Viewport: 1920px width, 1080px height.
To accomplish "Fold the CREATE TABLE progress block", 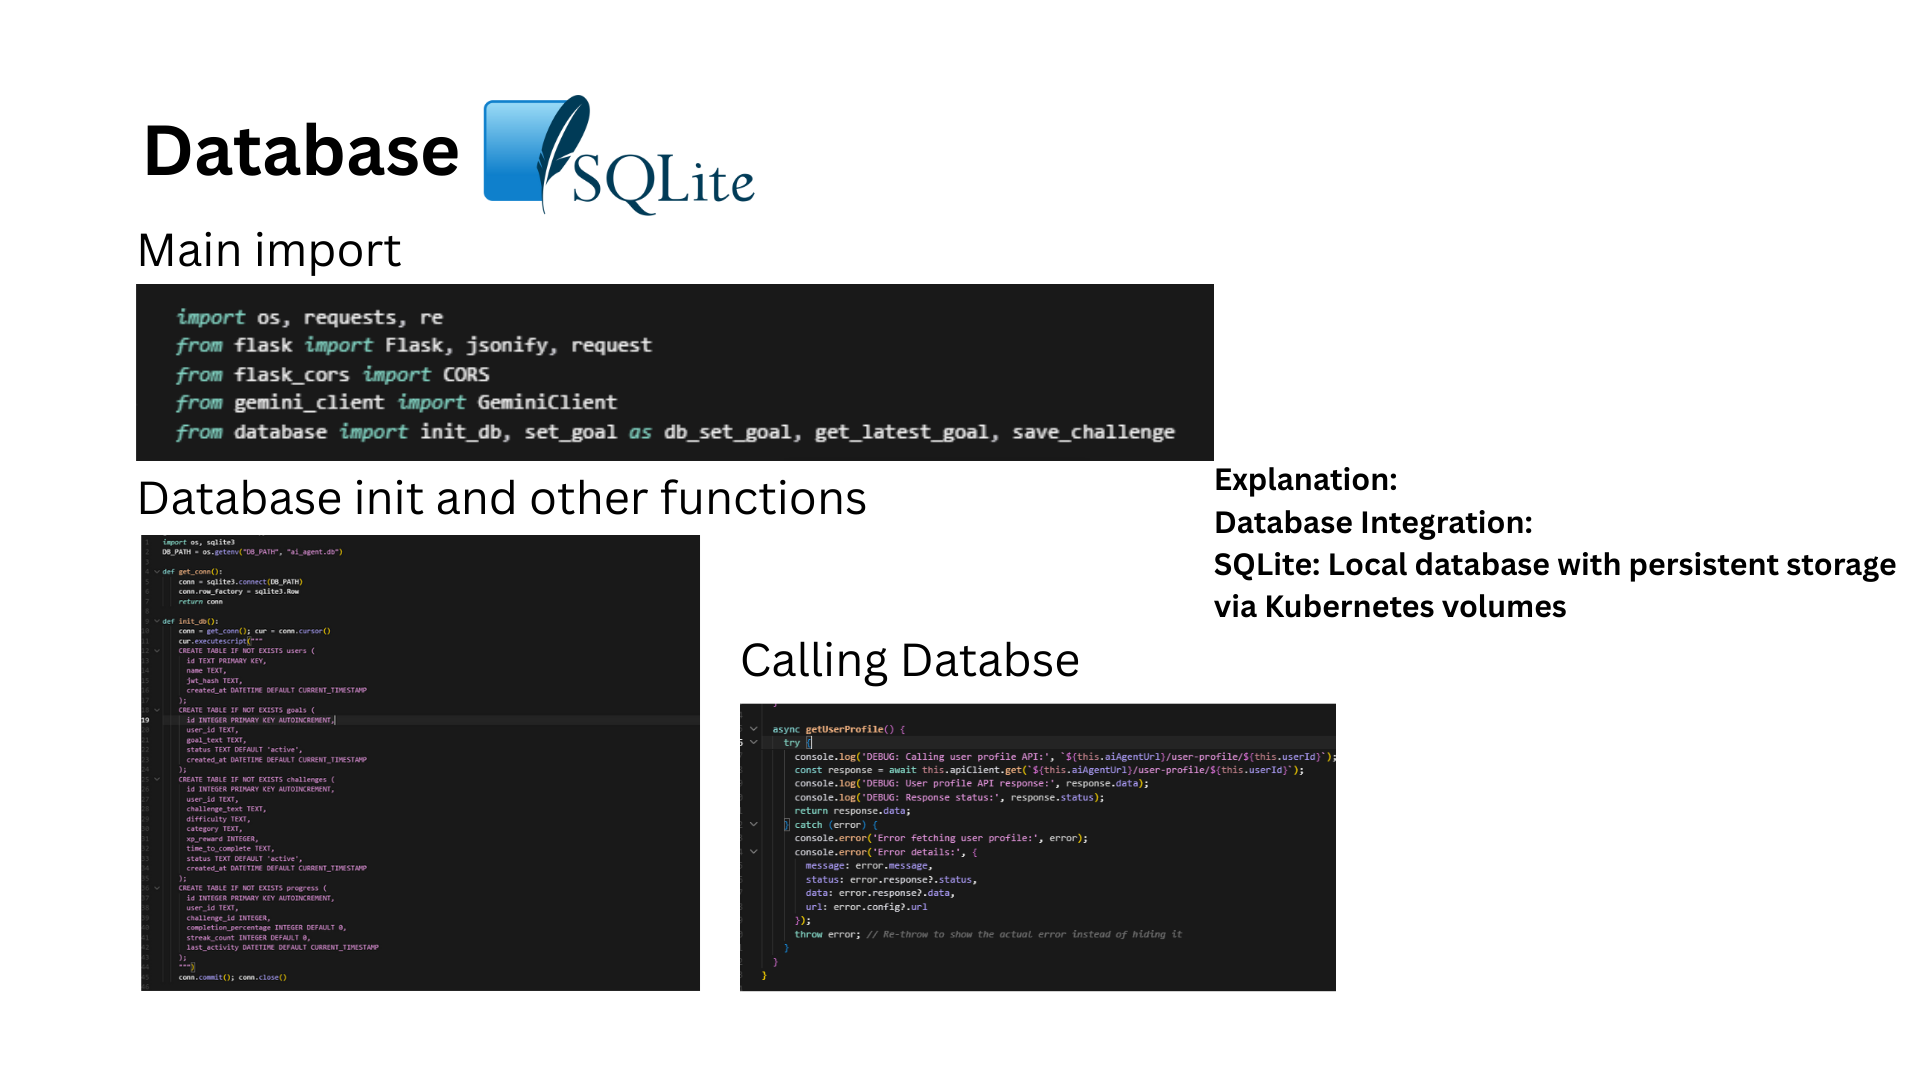I will 157,888.
